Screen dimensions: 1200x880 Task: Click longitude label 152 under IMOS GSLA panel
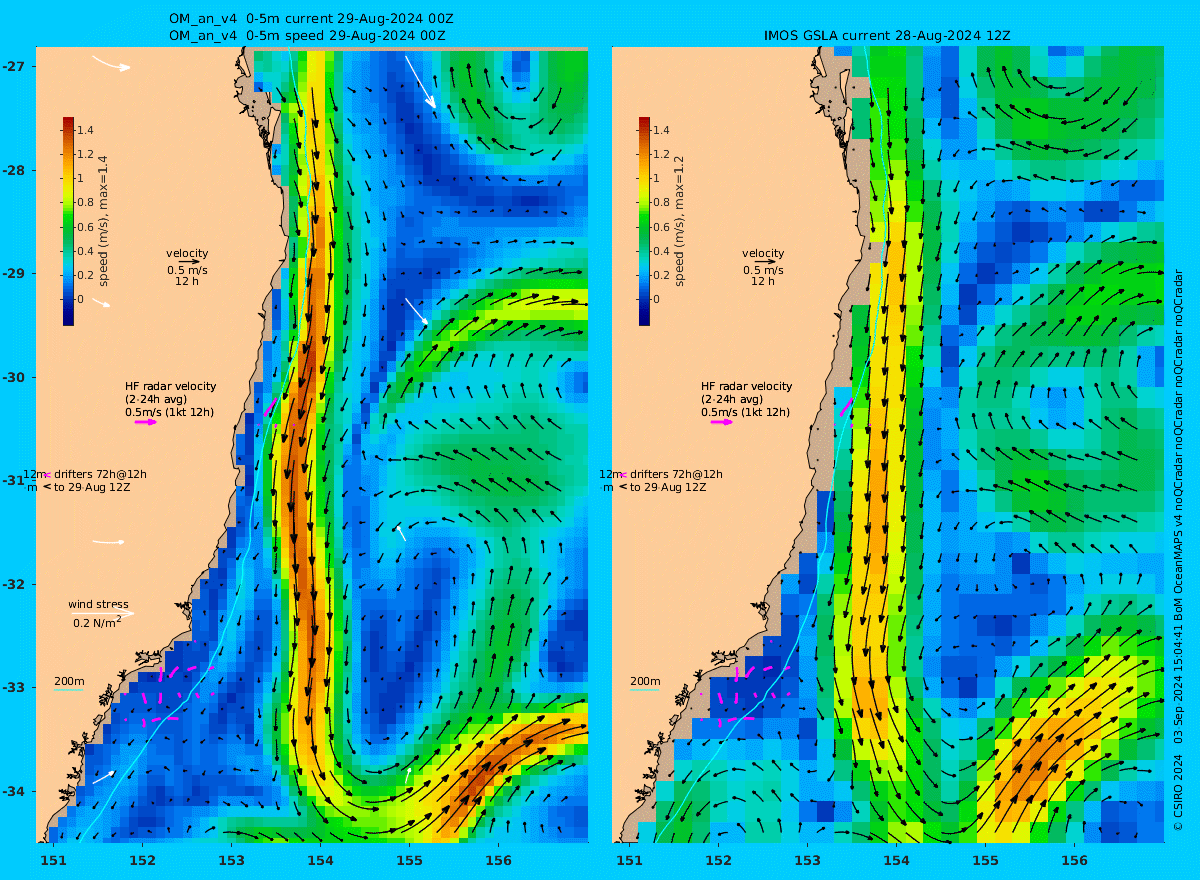(718, 861)
